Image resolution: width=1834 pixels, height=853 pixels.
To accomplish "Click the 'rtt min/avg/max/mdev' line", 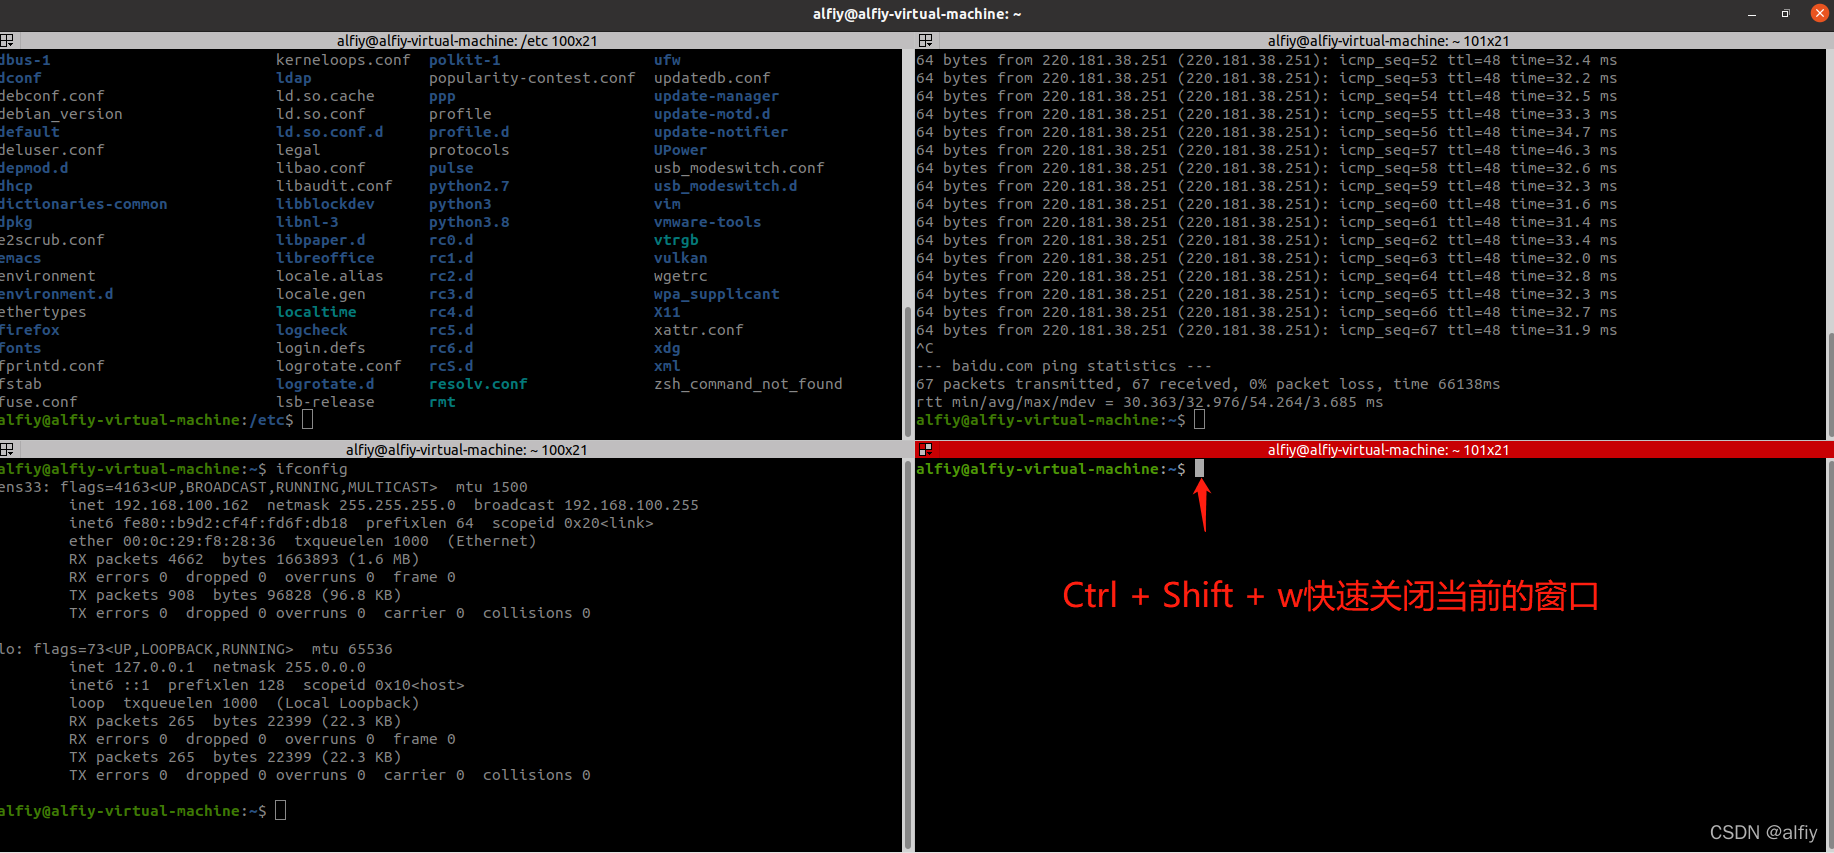I will point(1149,402).
